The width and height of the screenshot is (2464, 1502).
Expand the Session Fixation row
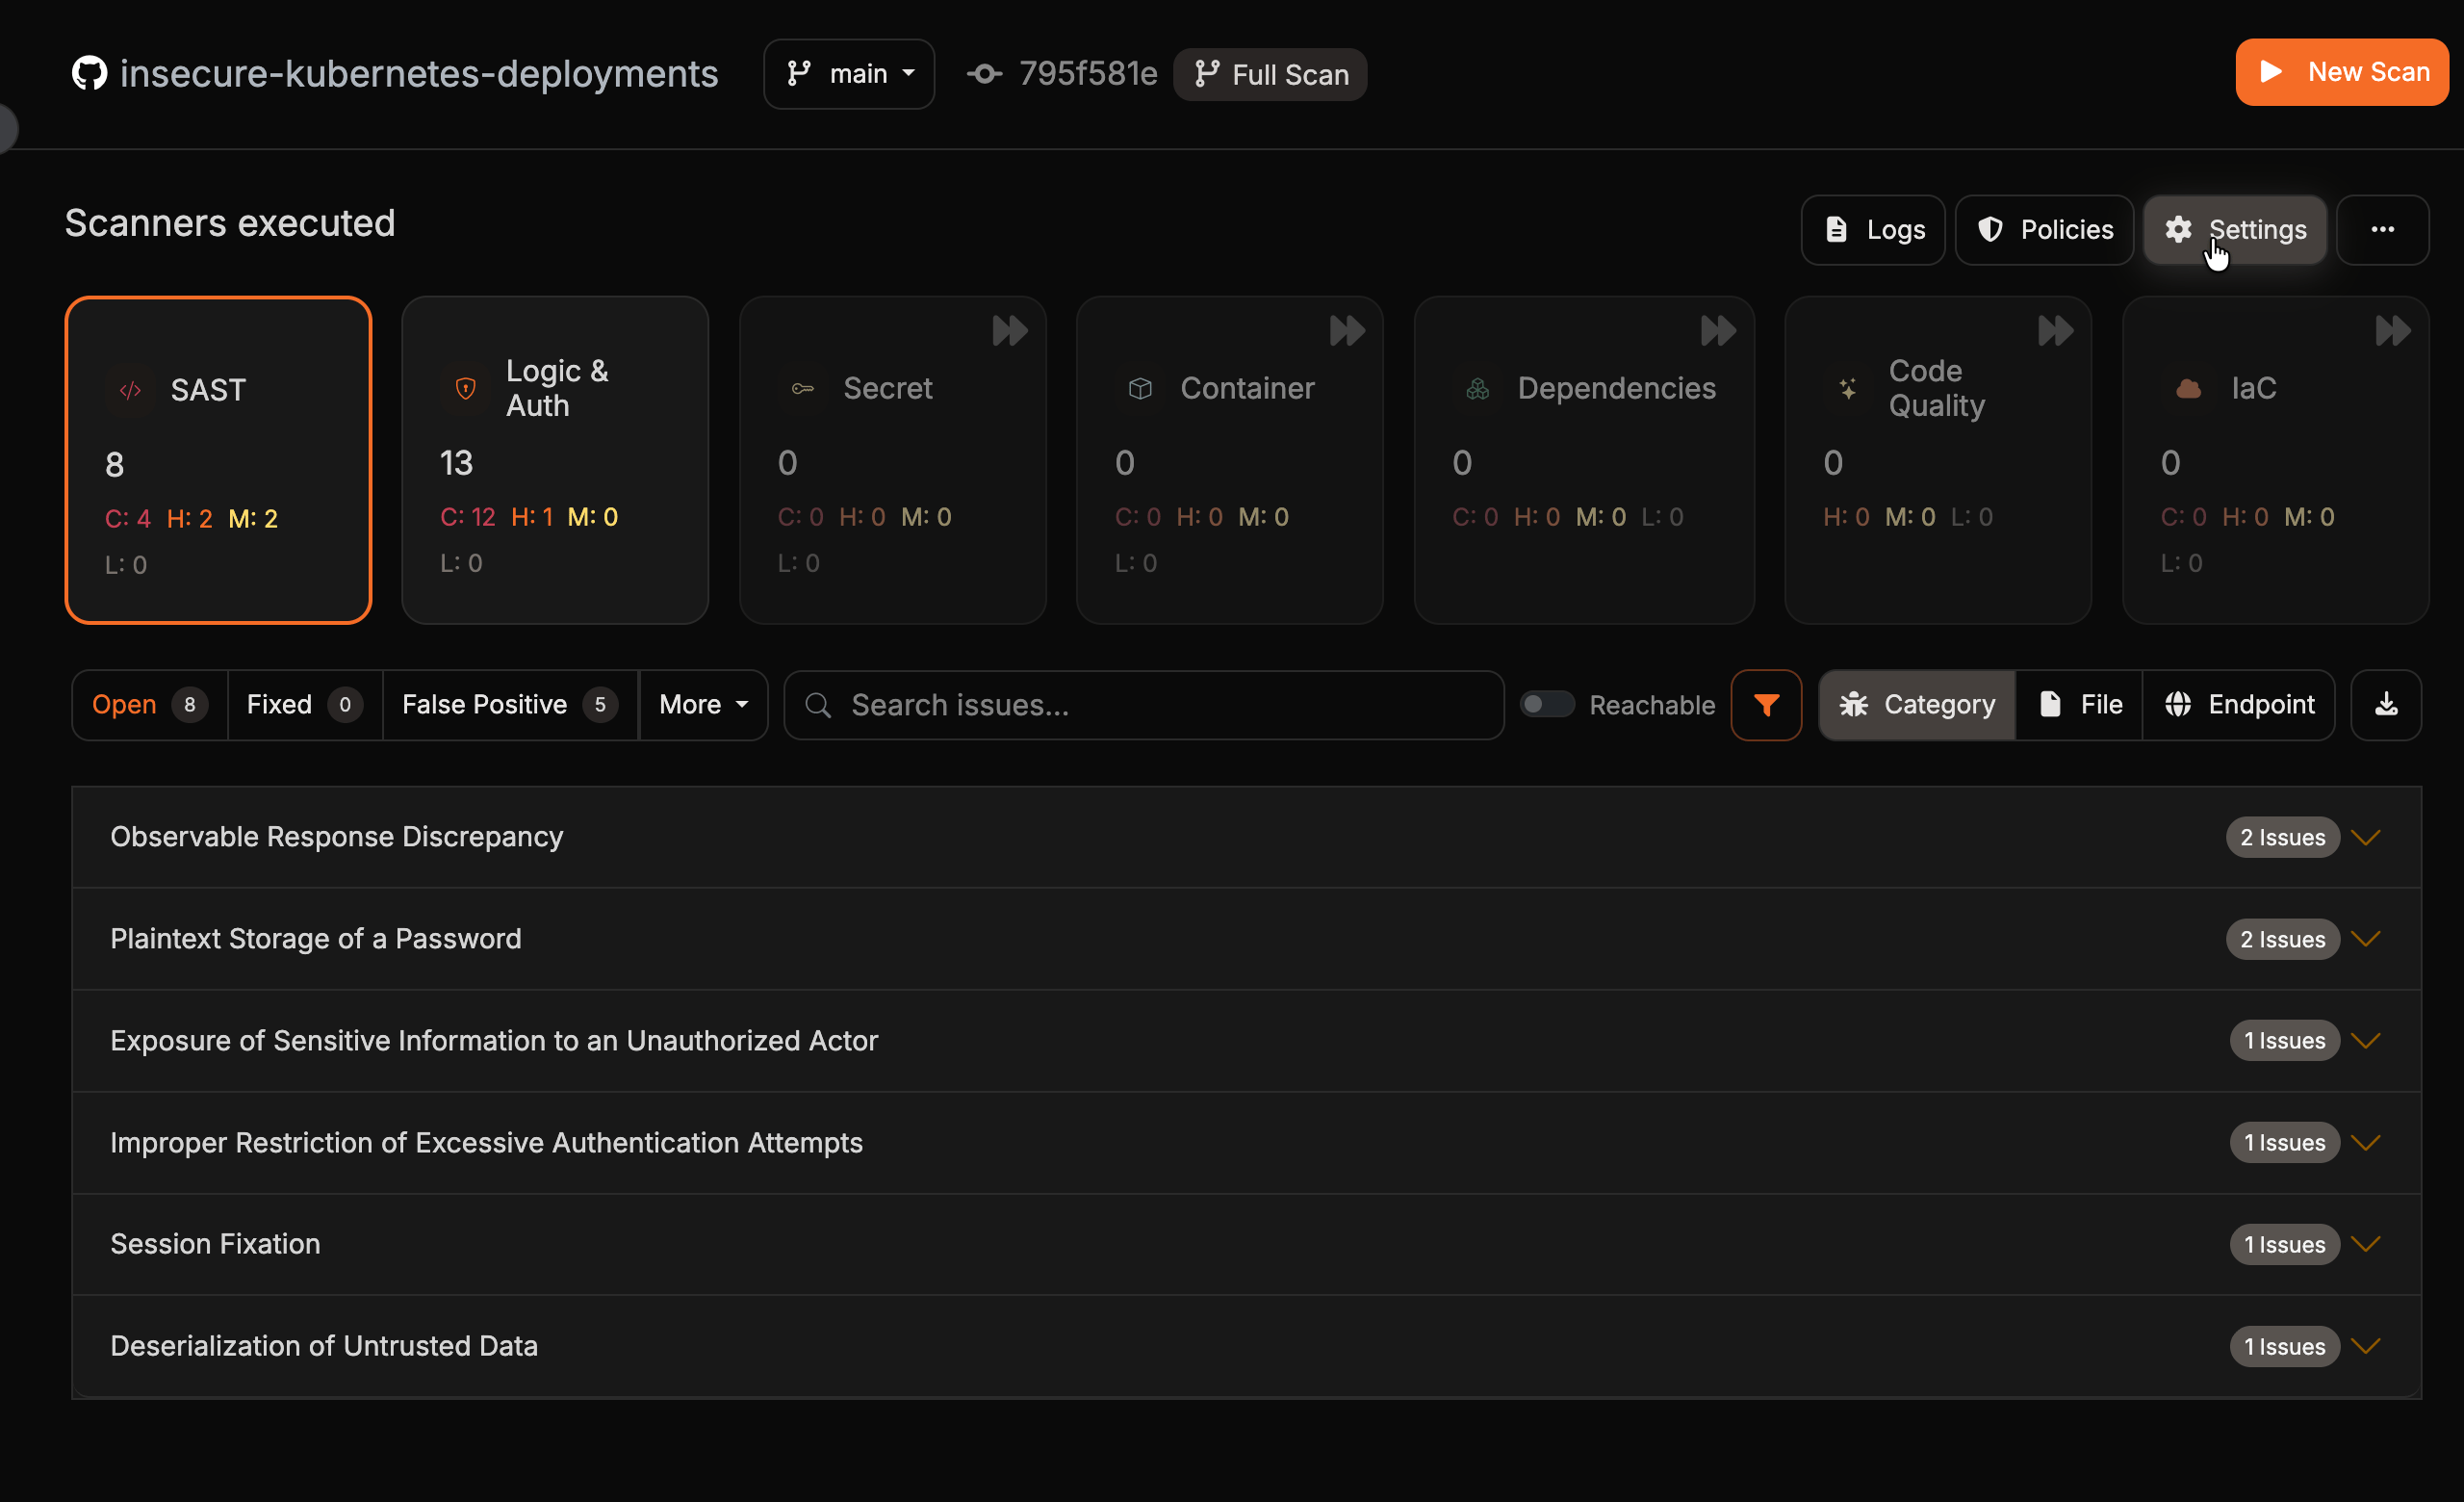pos(1246,1244)
